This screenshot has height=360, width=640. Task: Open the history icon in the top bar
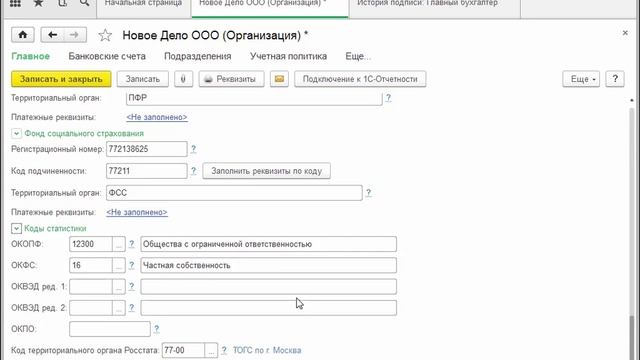tap(62, 4)
